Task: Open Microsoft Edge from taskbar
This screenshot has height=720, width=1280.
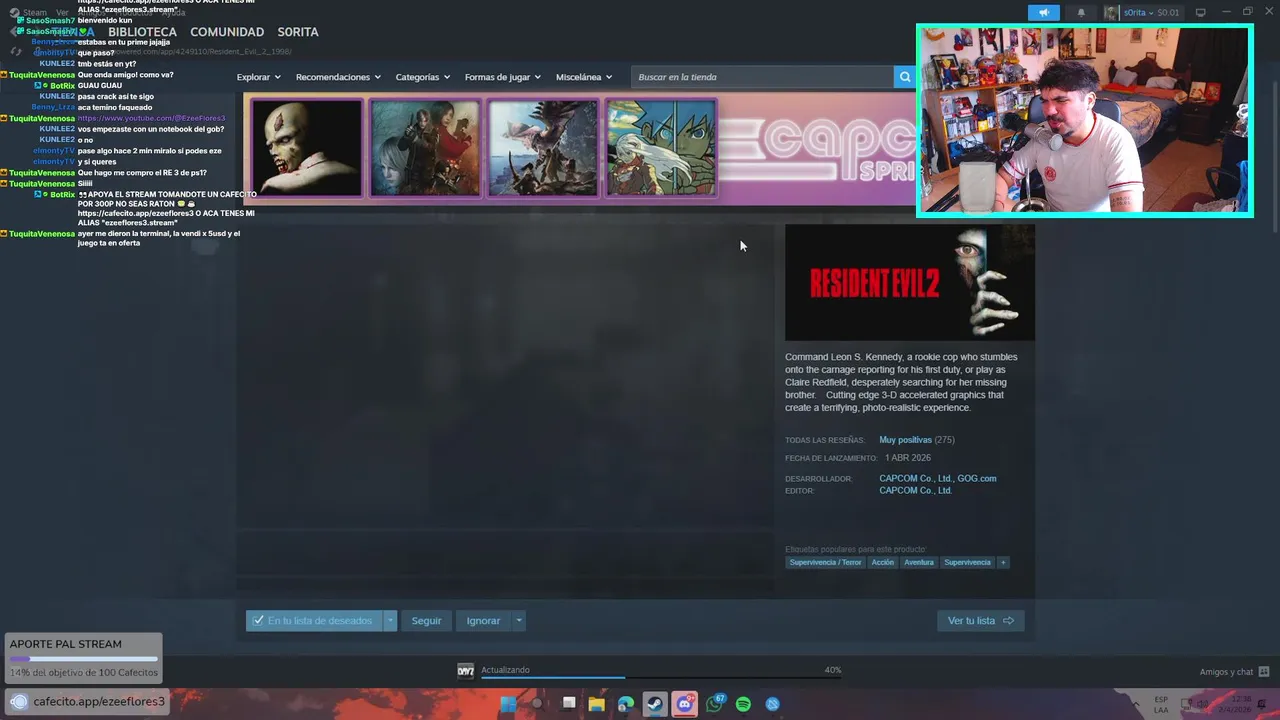Action: coord(626,704)
